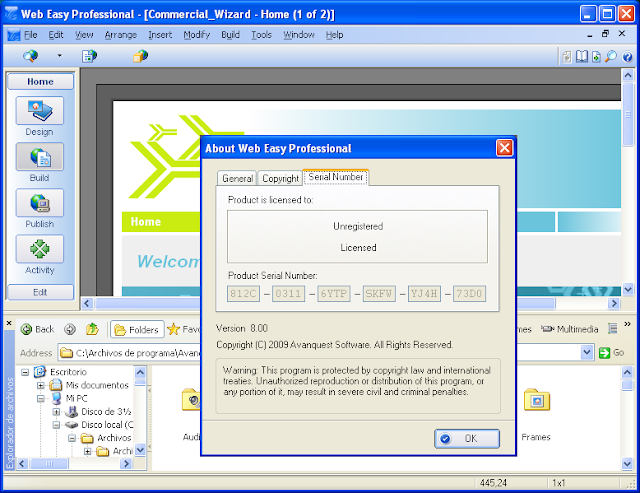Select Escritorio in folder tree
This screenshot has width=640, height=493.
coord(68,372)
